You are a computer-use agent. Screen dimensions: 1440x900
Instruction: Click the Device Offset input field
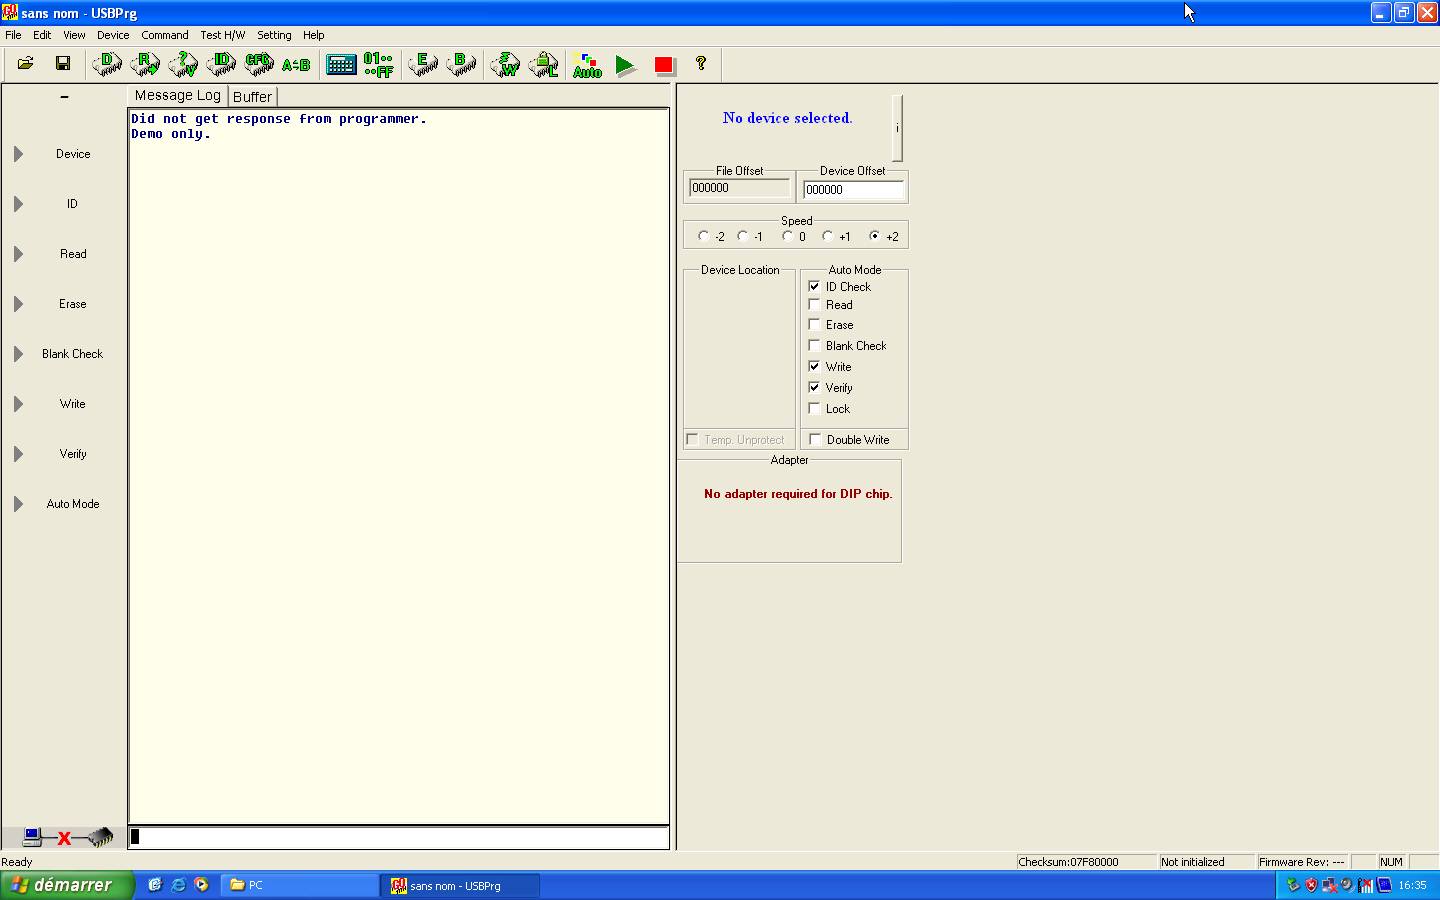pyautogui.click(x=853, y=189)
